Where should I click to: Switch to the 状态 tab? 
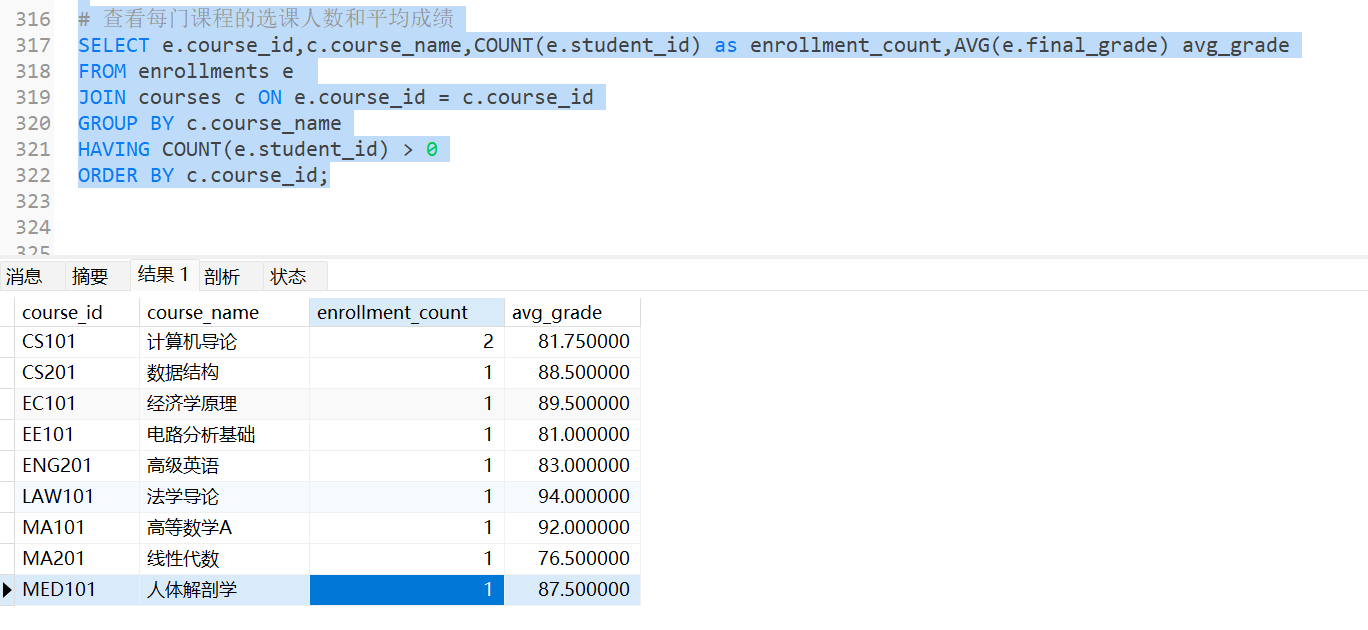pos(288,277)
